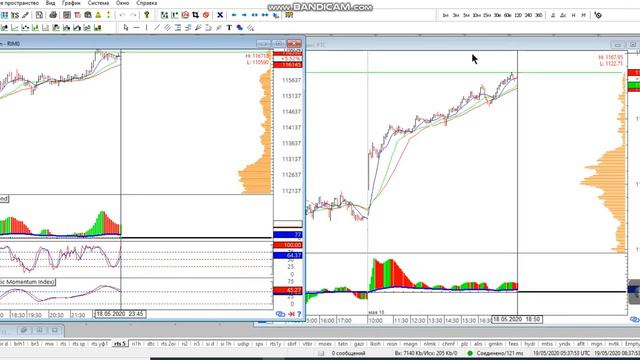The image size is (640, 360).
Task: Click the undo arrow icon
Action: (122, 15)
